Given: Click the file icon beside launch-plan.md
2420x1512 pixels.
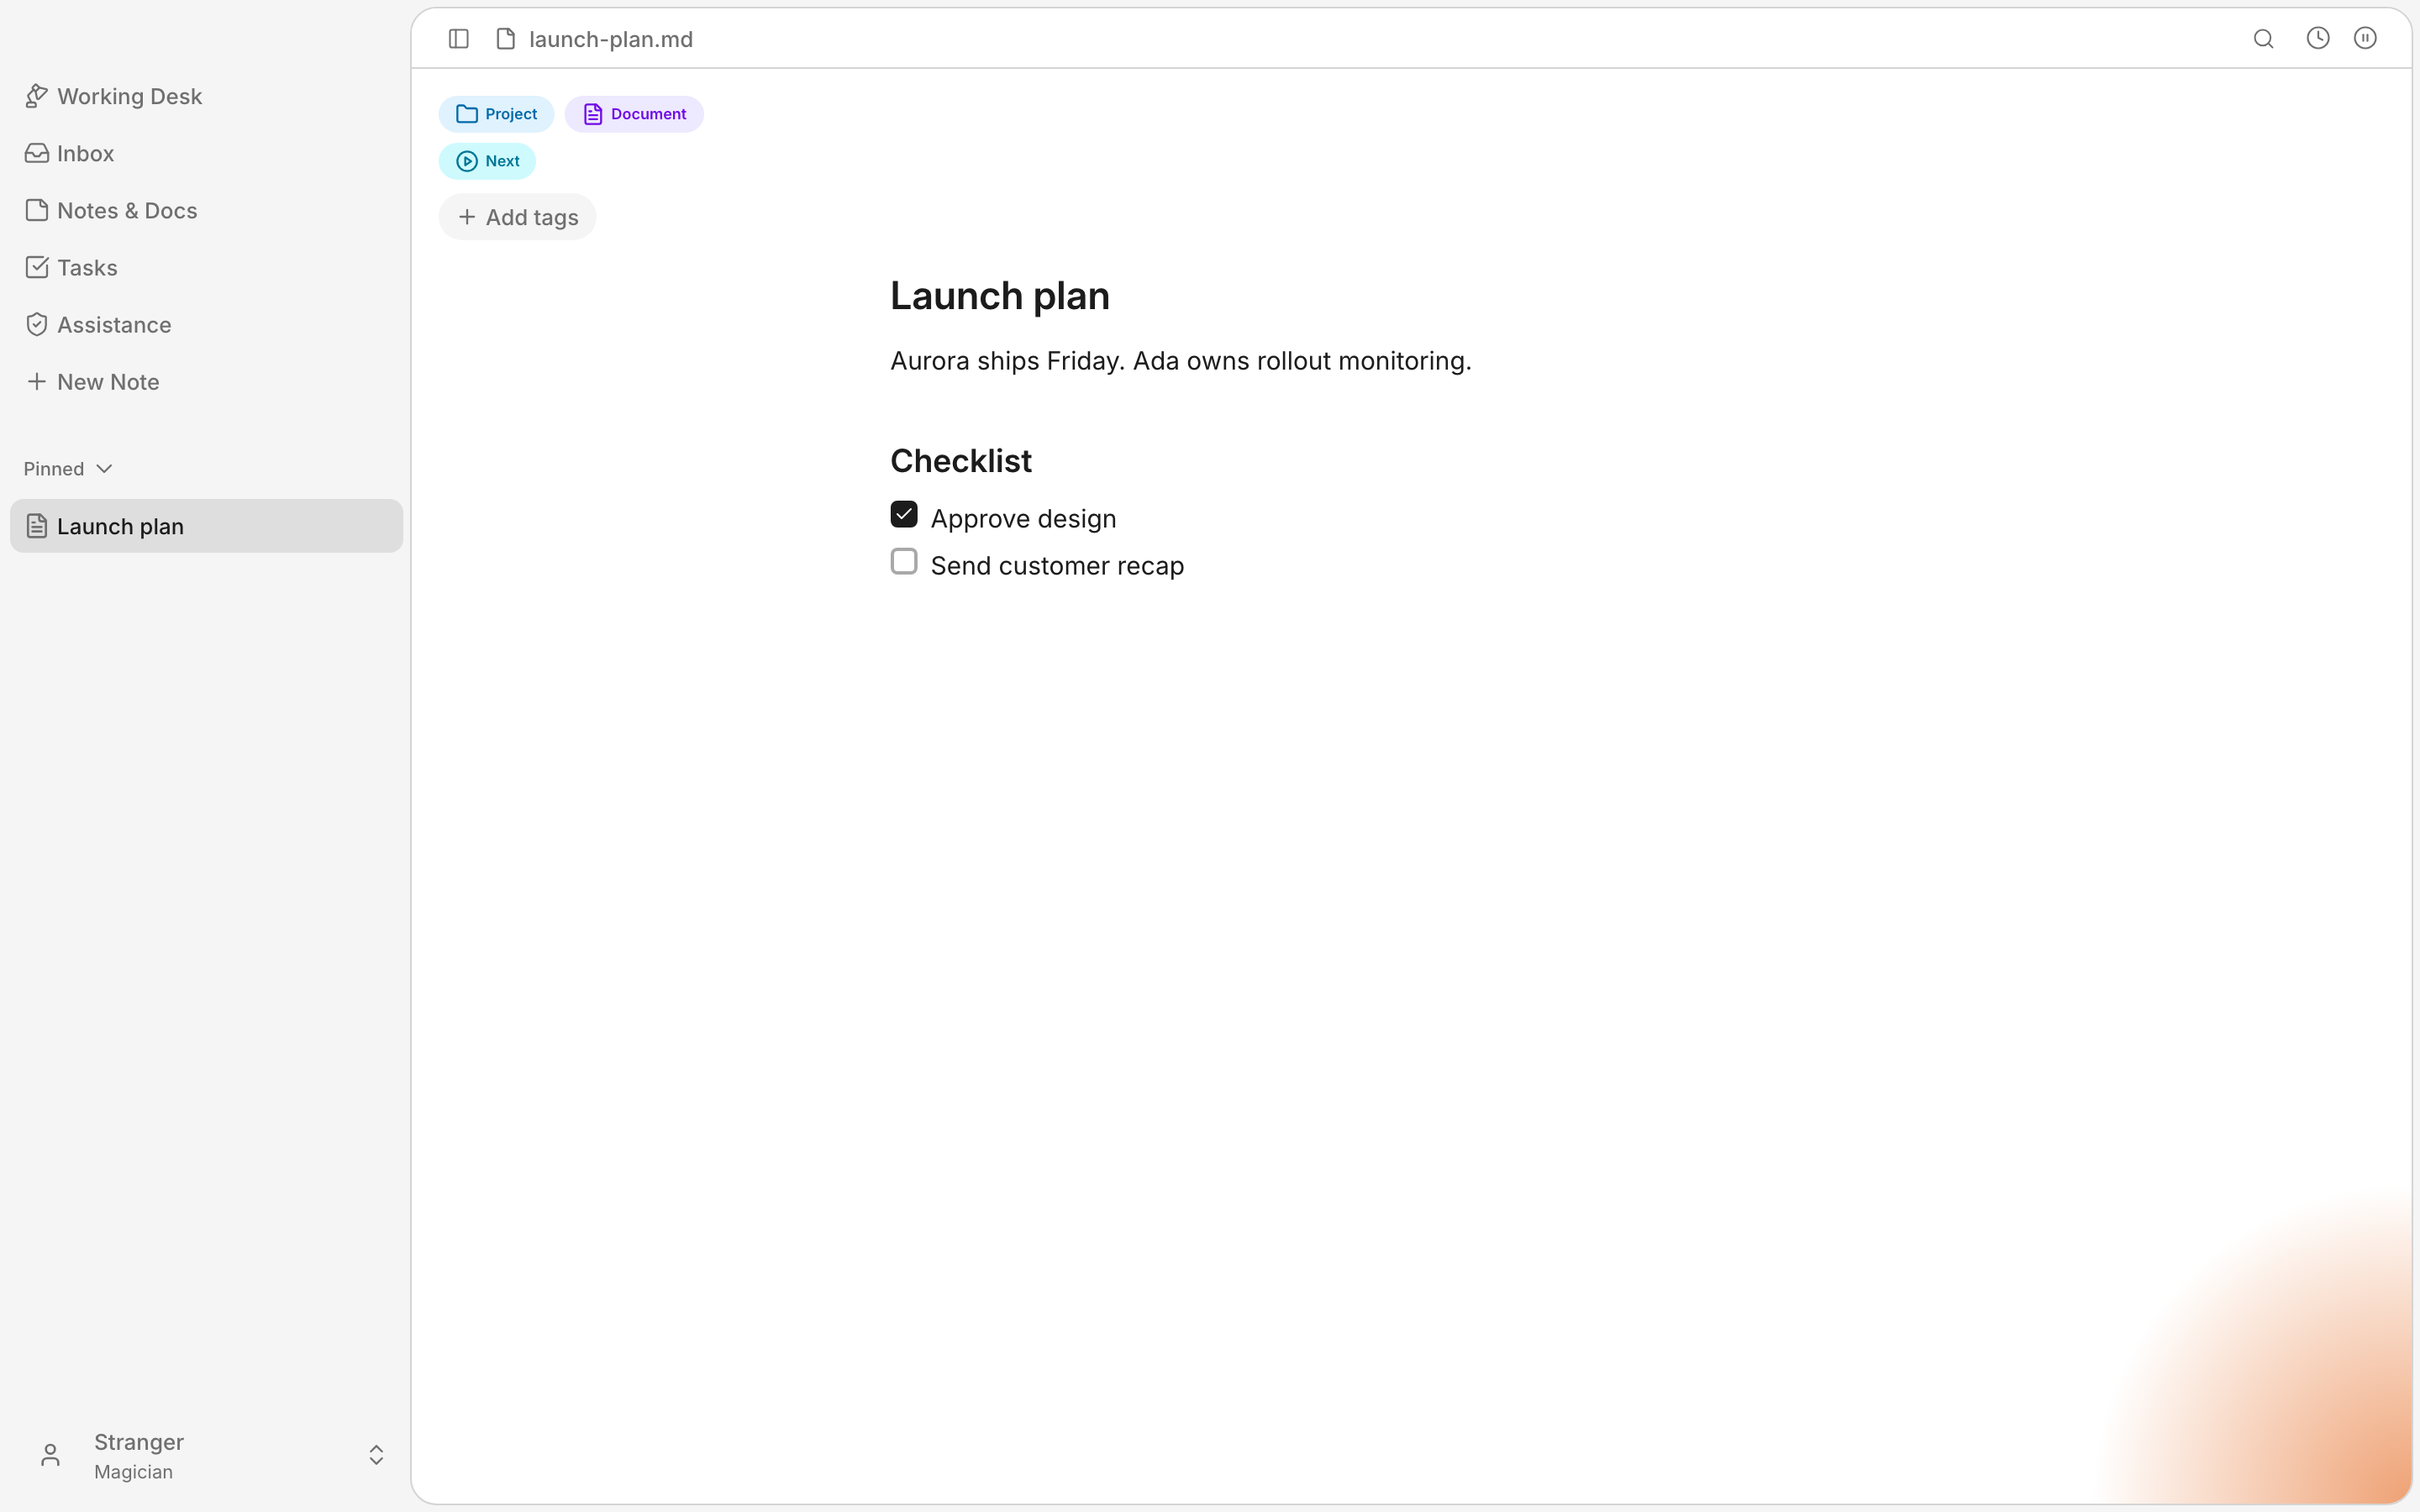Looking at the screenshot, I should 506,39.
